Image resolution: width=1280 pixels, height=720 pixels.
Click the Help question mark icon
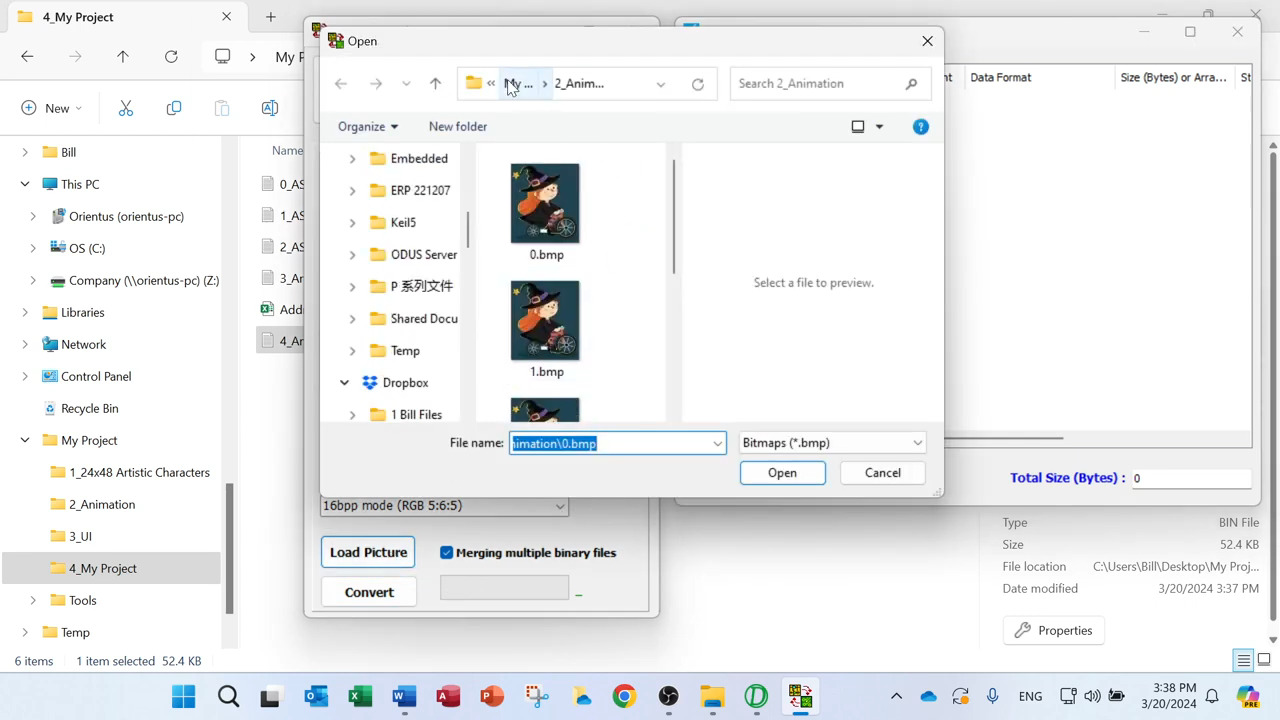920,127
